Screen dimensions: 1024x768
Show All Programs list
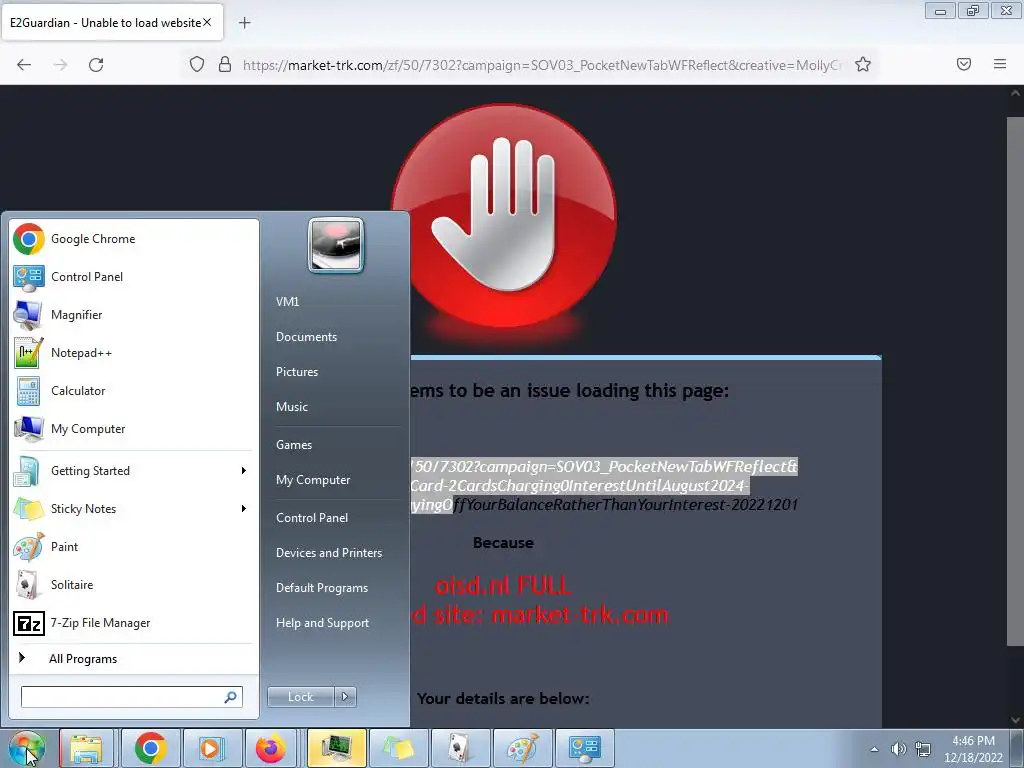coord(134,658)
